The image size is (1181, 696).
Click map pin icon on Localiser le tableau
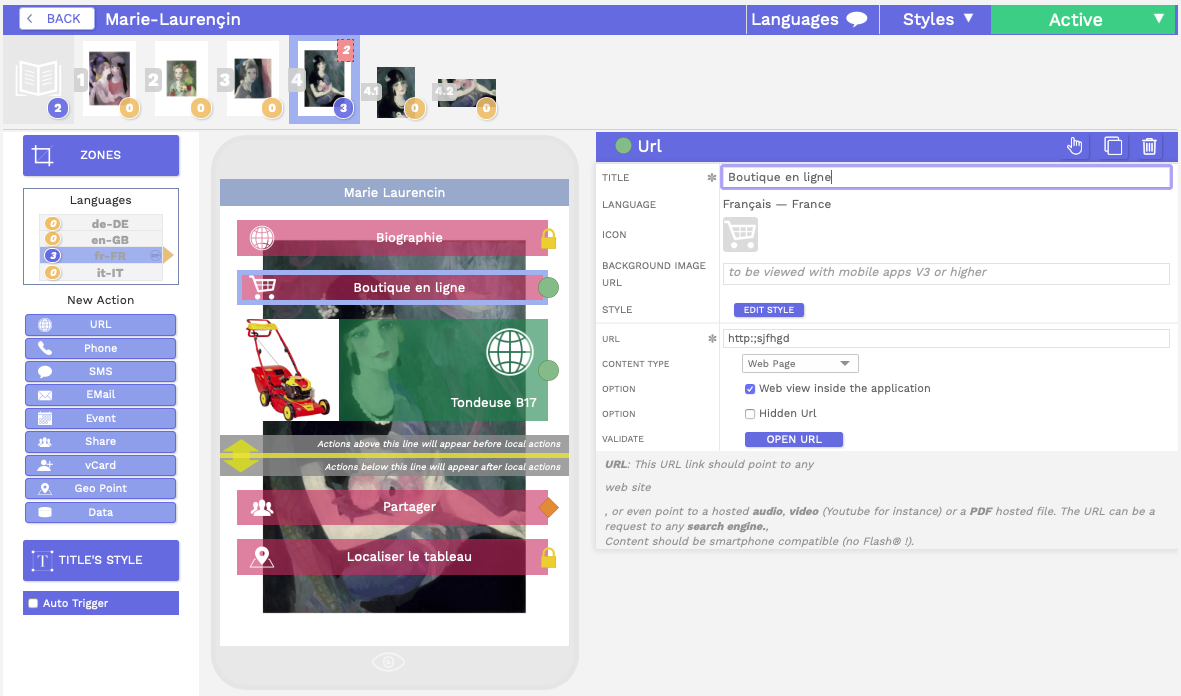(261, 557)
